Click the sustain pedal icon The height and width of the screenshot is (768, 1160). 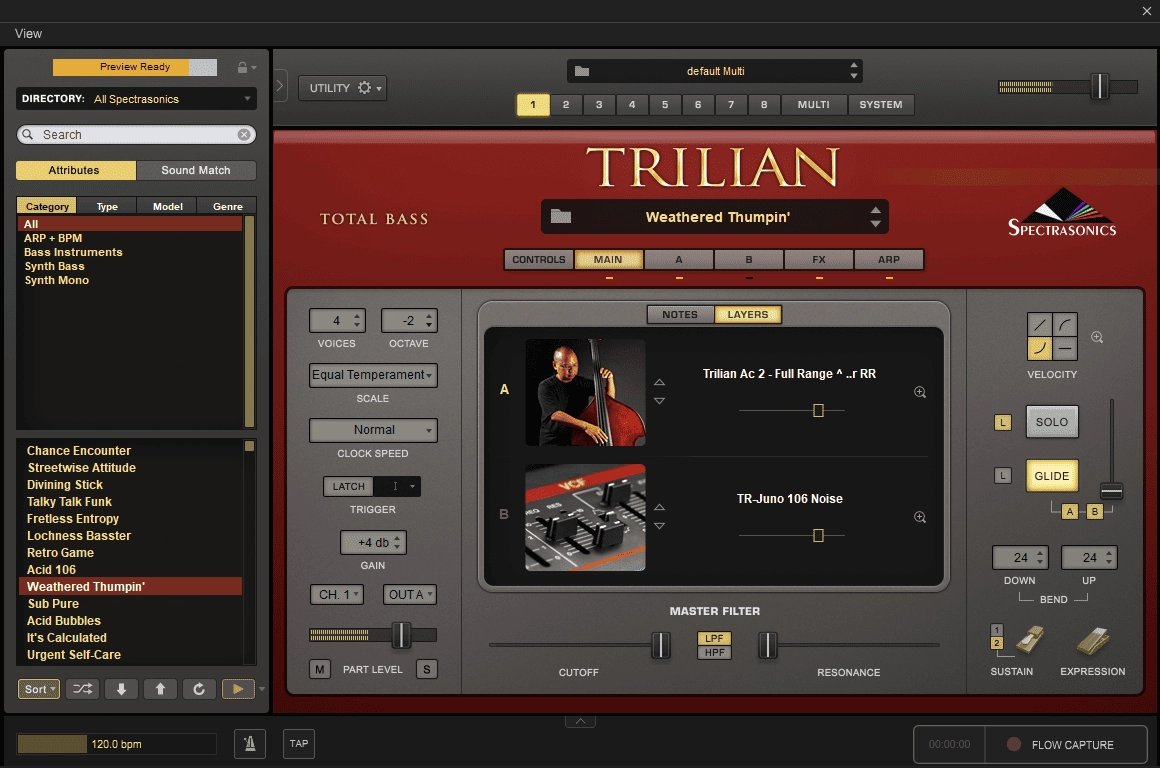click(1029, 640)
